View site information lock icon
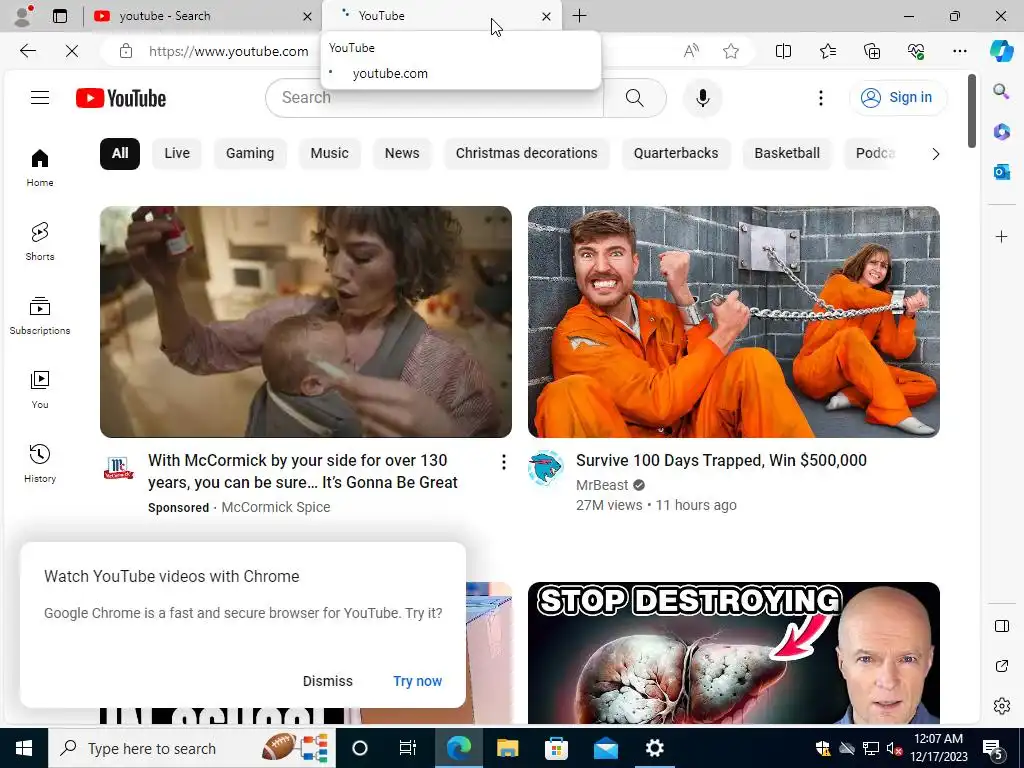Screen dimensions: 1024x768 [x=126, y=51]
